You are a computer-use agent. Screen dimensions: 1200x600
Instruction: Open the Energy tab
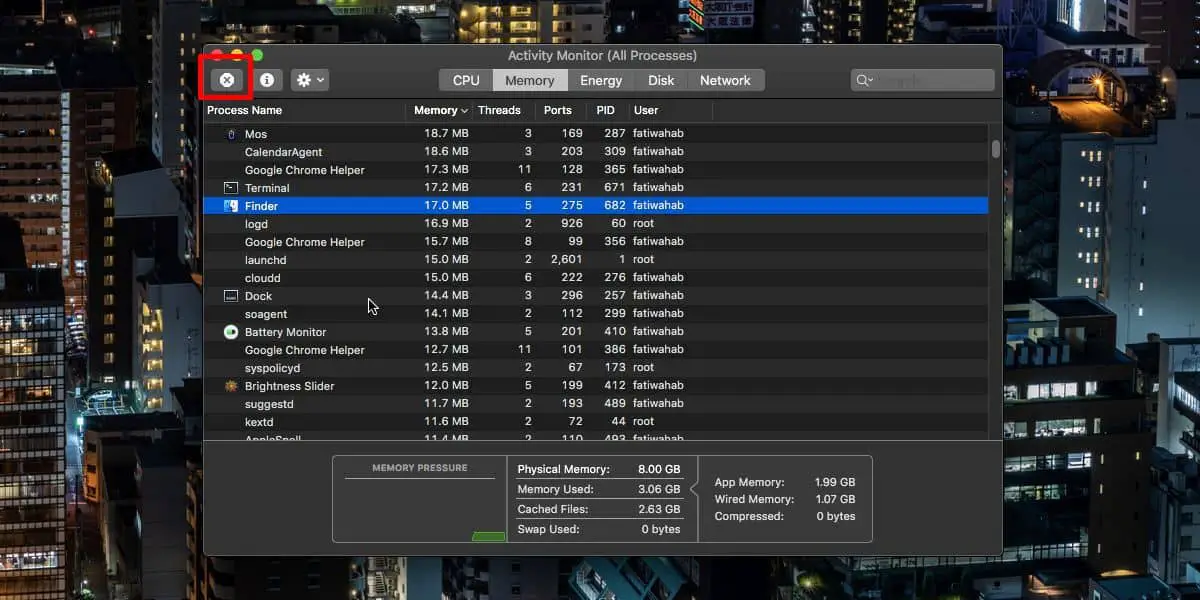tap(601, 80)
